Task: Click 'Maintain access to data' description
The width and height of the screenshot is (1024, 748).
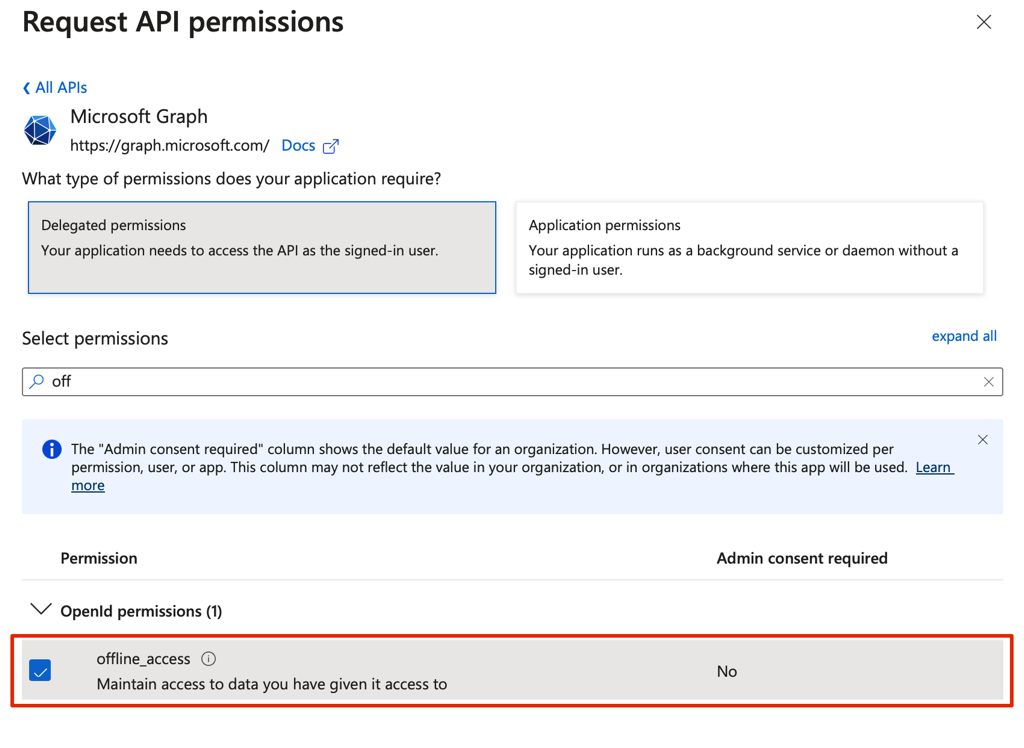Action: [272, 684]
